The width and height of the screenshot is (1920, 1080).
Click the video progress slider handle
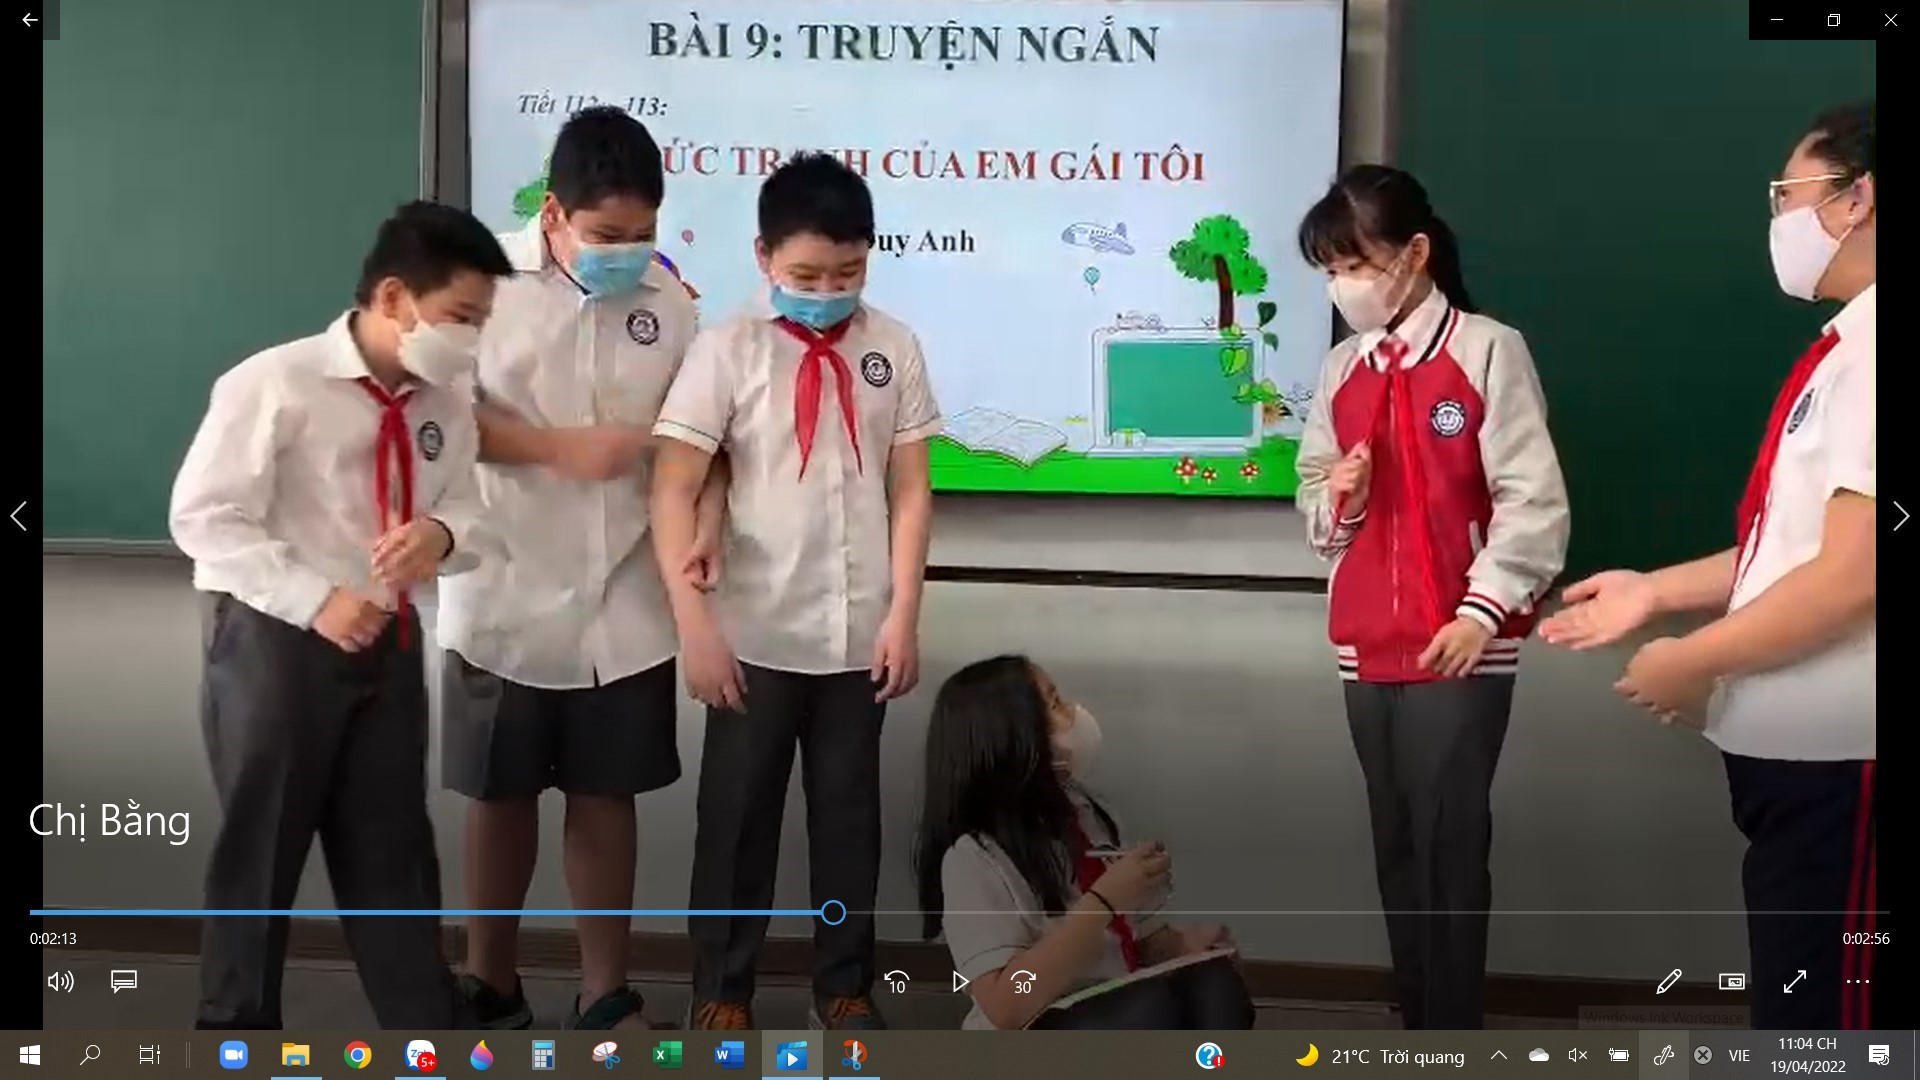click(833, 912)
